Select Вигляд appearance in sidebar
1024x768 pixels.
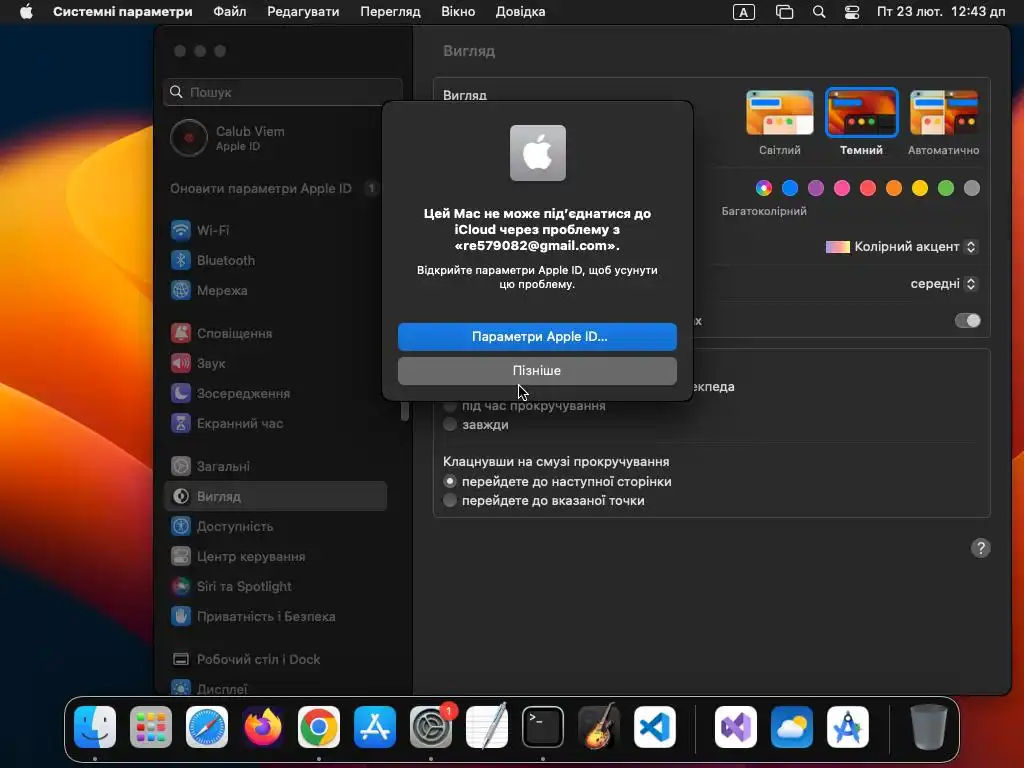click(275, 496)
